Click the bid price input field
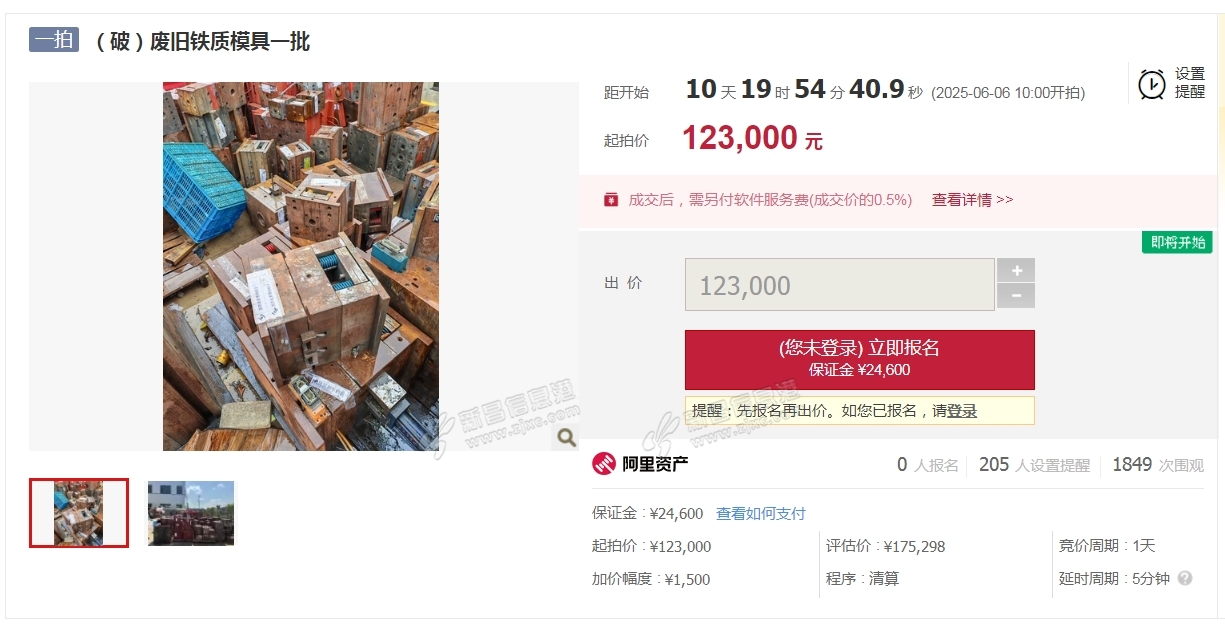The width and height of the screenshot is (1225, 625). (839, 285)
